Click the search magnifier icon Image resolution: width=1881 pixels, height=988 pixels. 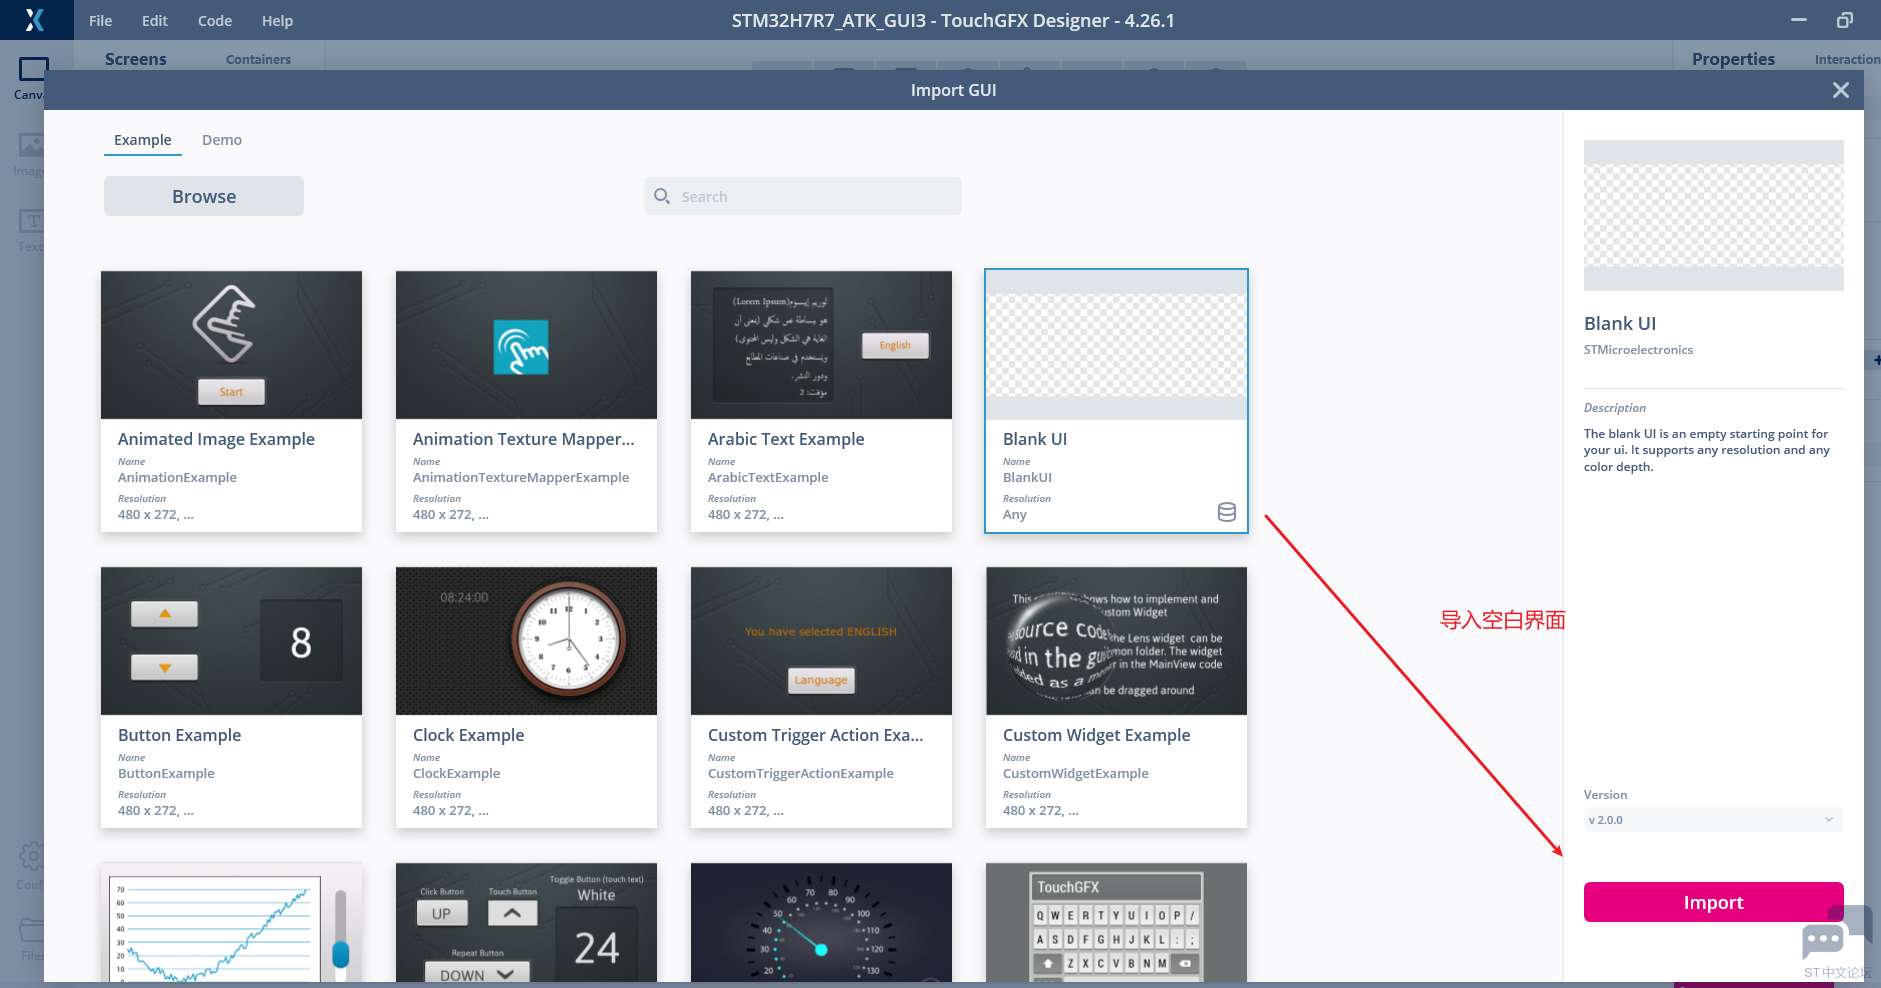coord(662,196)
